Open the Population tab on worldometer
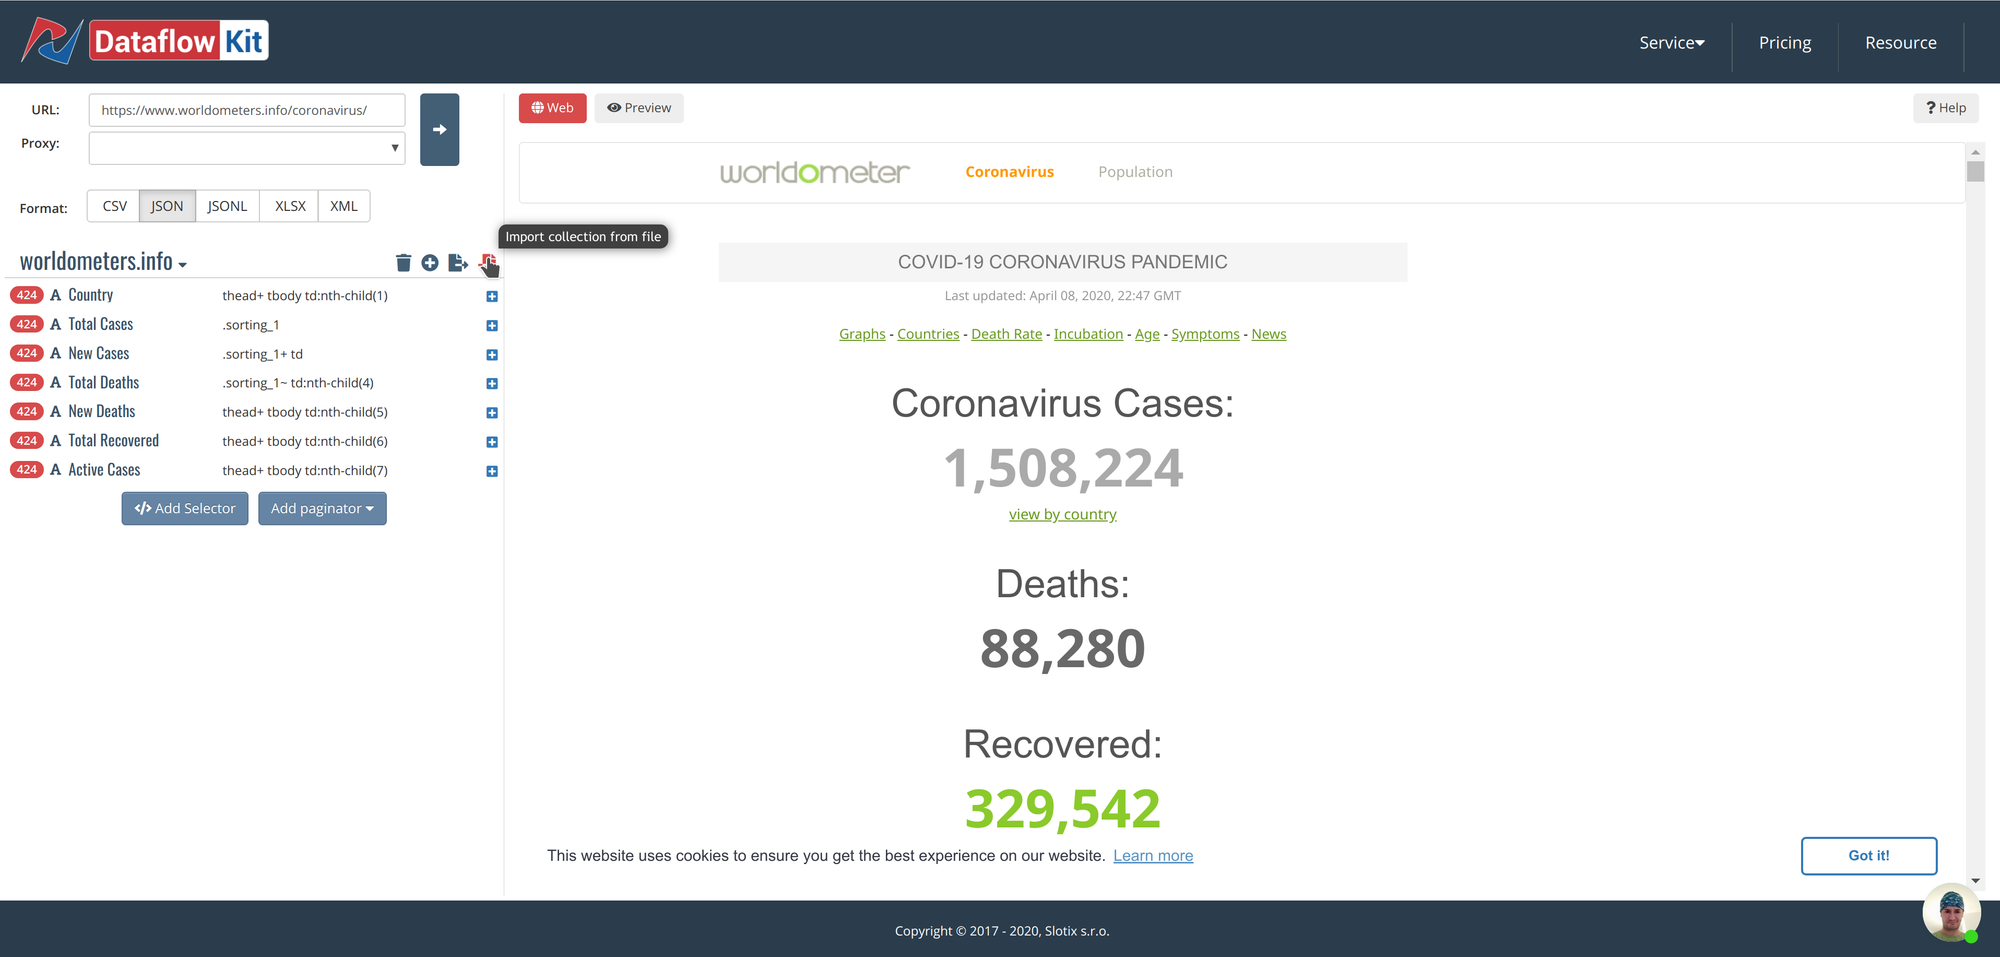The image size is (2000, 957). (1135, 172)
